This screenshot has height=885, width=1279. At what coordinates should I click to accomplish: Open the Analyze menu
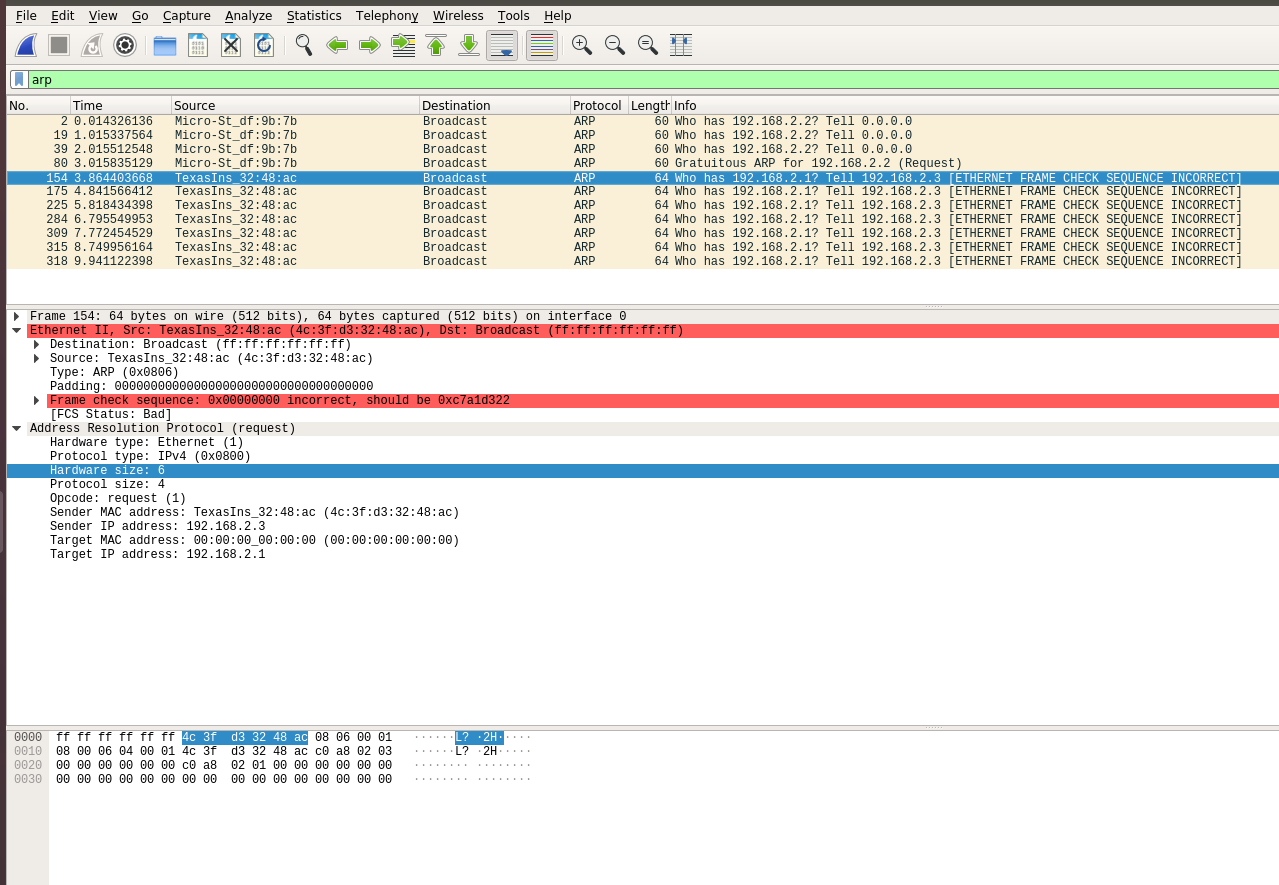click(248, 15)
